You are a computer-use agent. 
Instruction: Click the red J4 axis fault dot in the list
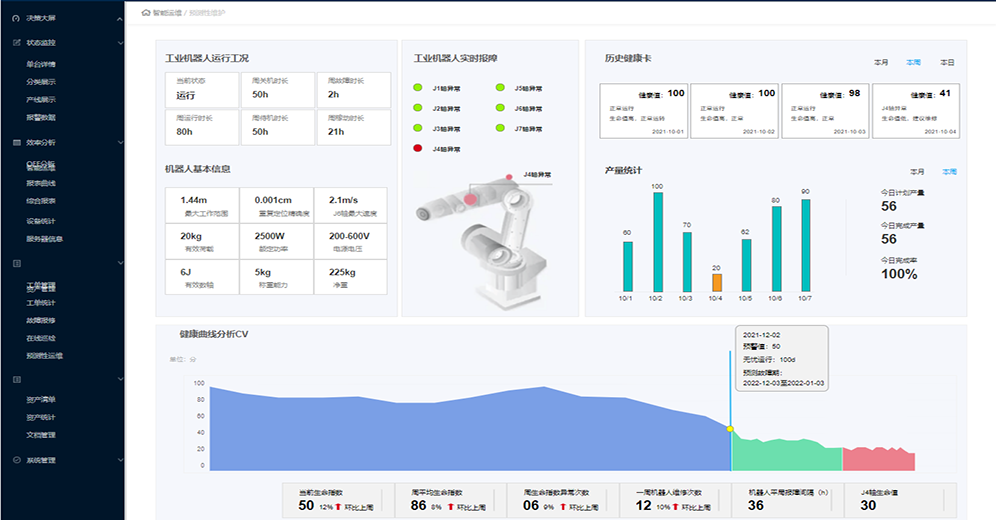tap(418, 148)
